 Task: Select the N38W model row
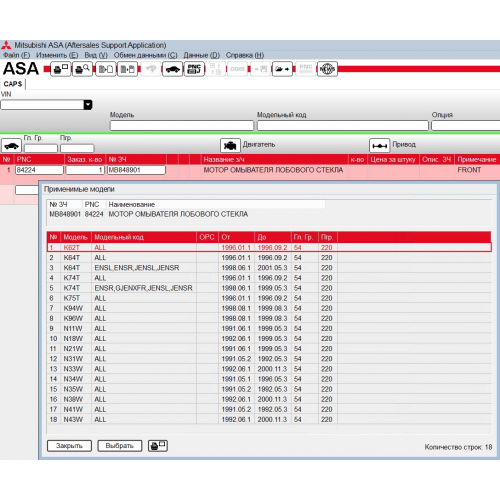tap(269, 399)
